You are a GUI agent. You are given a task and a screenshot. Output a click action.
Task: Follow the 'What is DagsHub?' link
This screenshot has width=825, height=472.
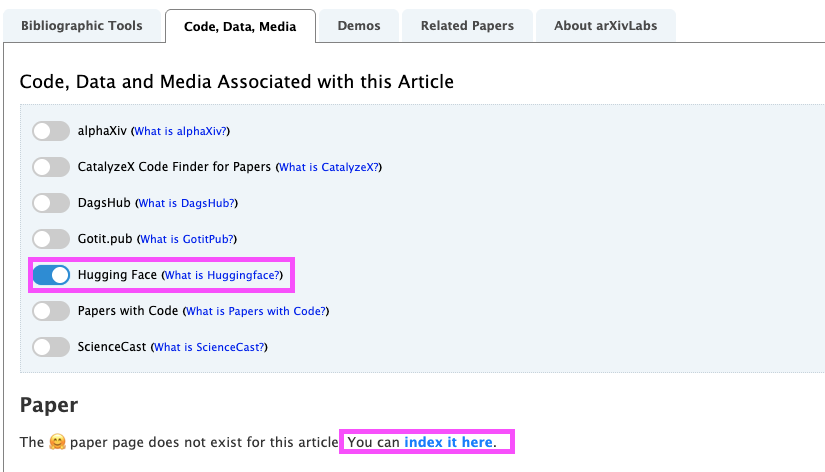pyautogui.click(x=187, y=203)
